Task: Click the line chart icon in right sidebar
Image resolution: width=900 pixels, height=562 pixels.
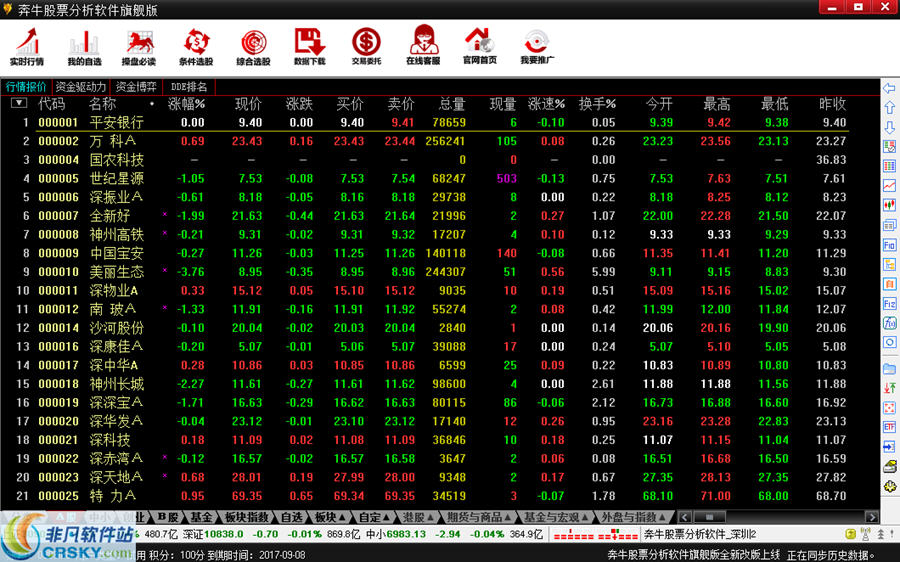Action: (889, 185)
